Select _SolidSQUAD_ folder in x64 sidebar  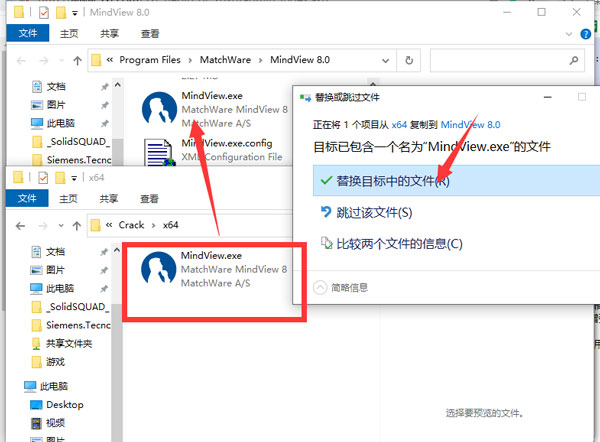(x=71, y=307)
